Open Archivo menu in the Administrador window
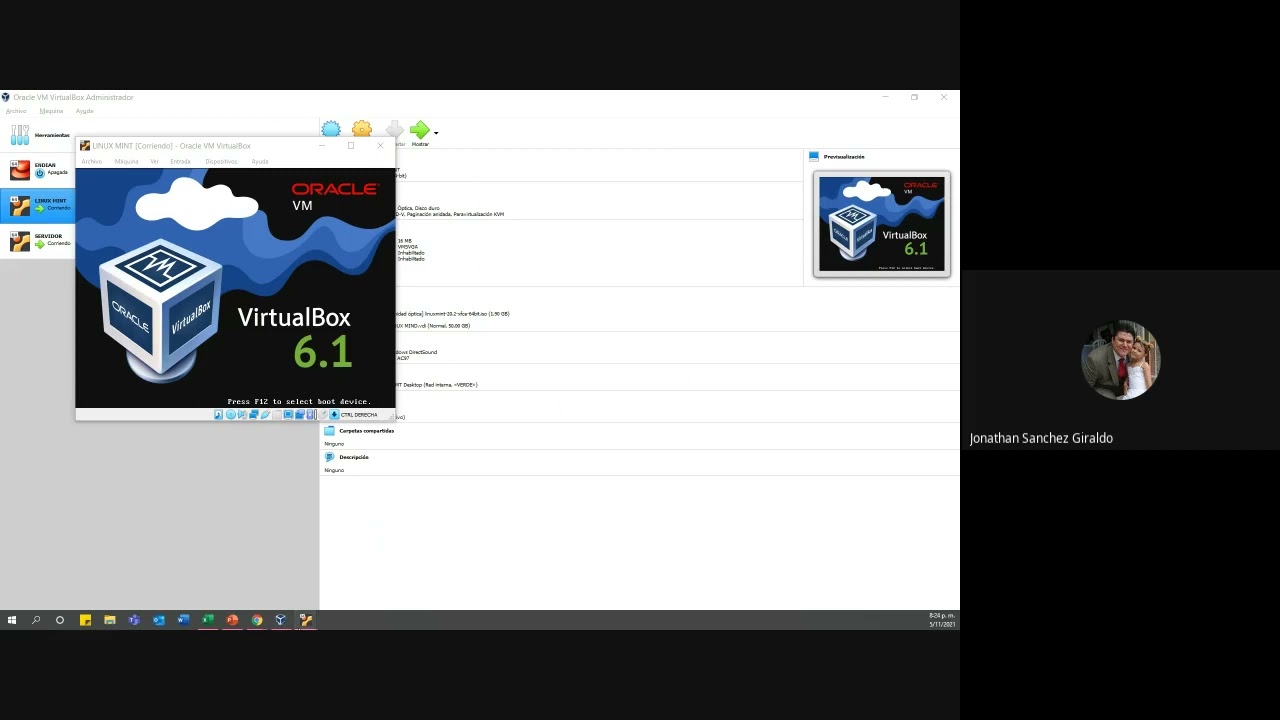The image size is (1280, 720). tap(16, 111)
